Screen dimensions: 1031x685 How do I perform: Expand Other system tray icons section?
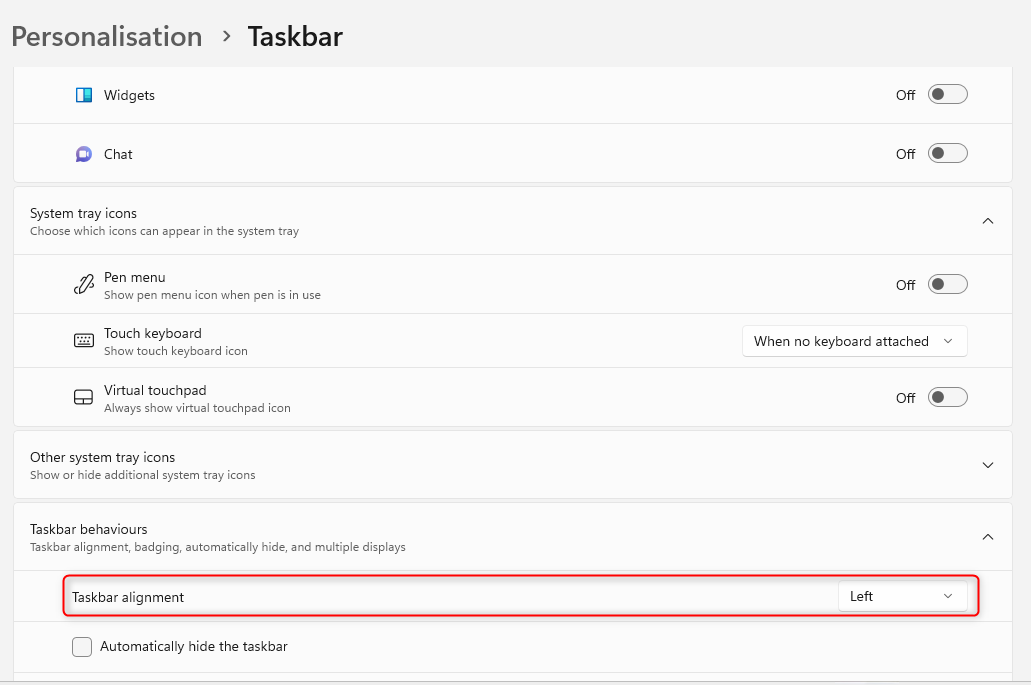[x=988, y=465]
